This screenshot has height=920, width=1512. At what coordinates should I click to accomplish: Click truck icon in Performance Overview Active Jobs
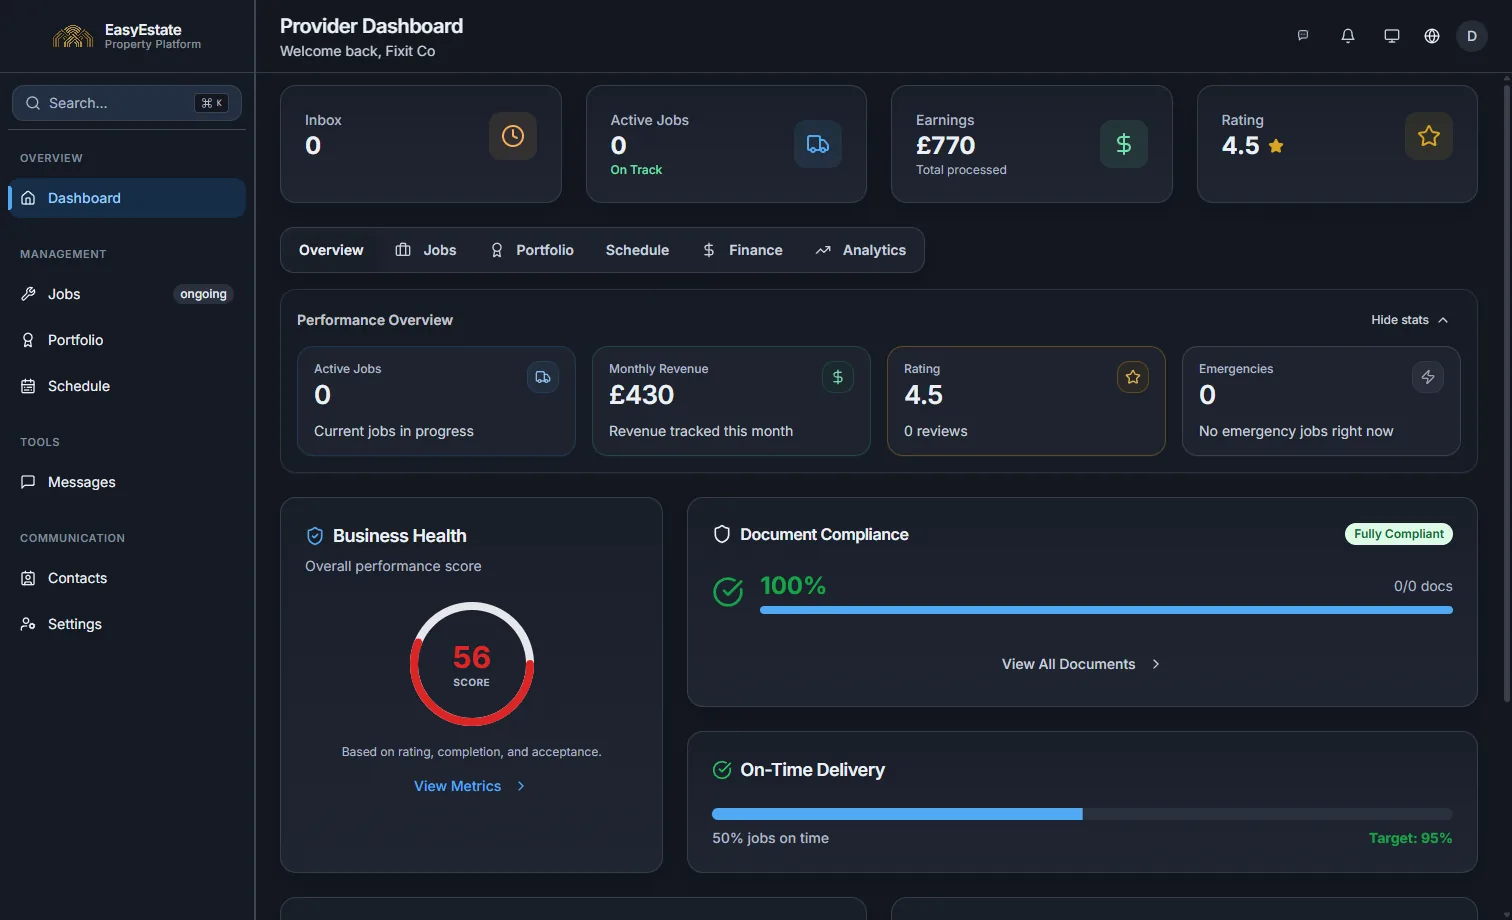pyautogui.click(x=543, y=377)
